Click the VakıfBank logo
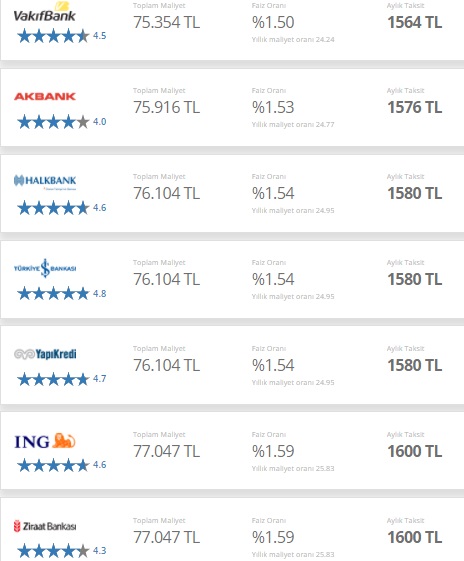This screenshot has height=561, width=464. point(45,13)
